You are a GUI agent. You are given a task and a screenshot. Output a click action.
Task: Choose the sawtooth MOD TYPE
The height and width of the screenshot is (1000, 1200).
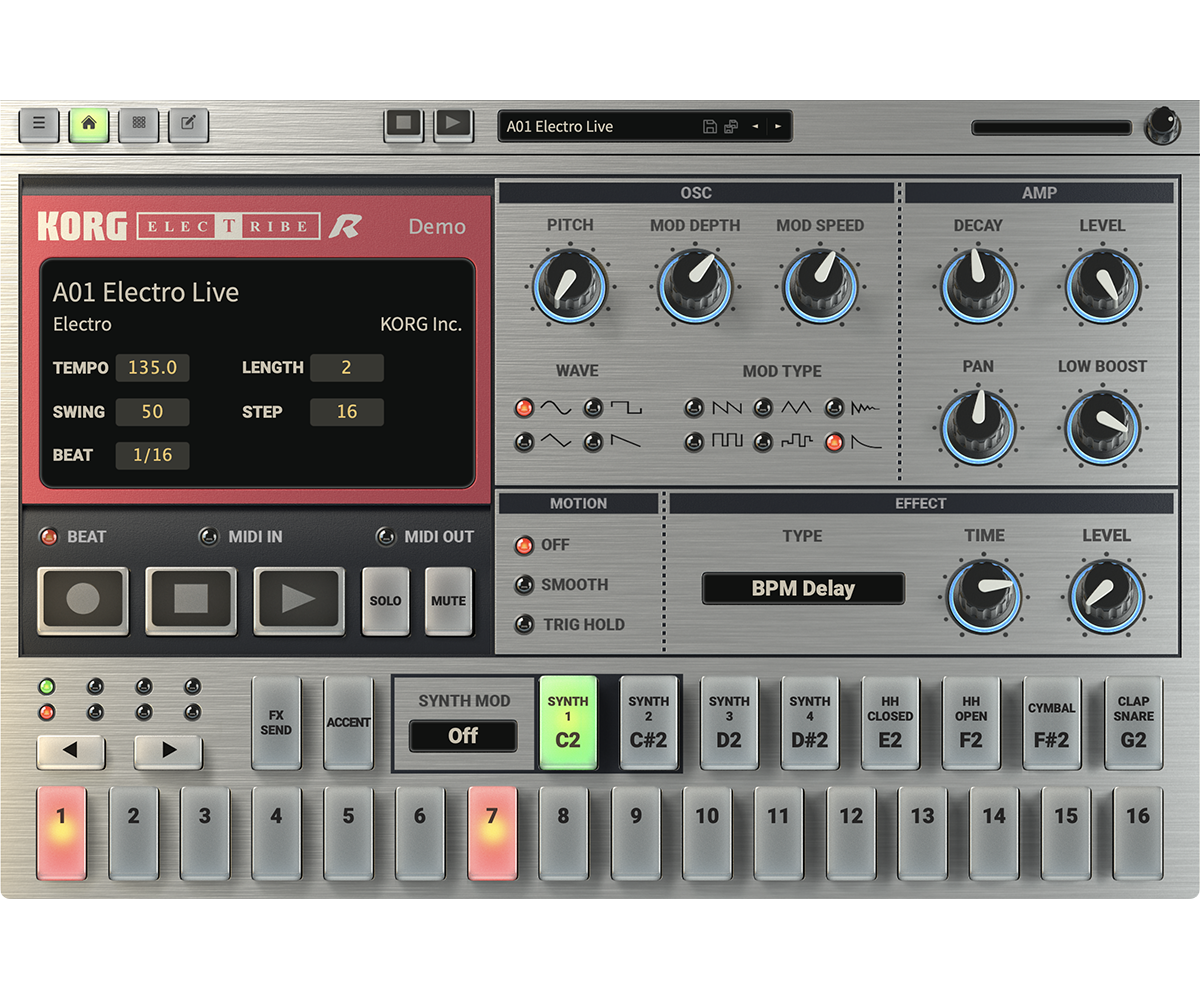[694, 408]
